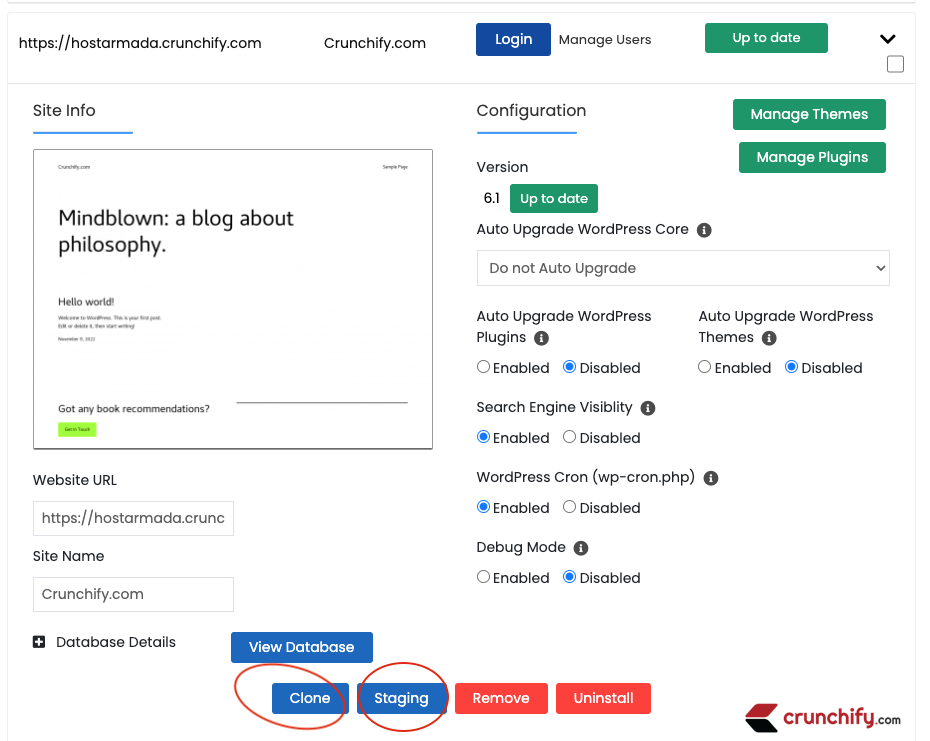Select Enabled for Auto Upgrade Plugins

(x=483, y=367)
